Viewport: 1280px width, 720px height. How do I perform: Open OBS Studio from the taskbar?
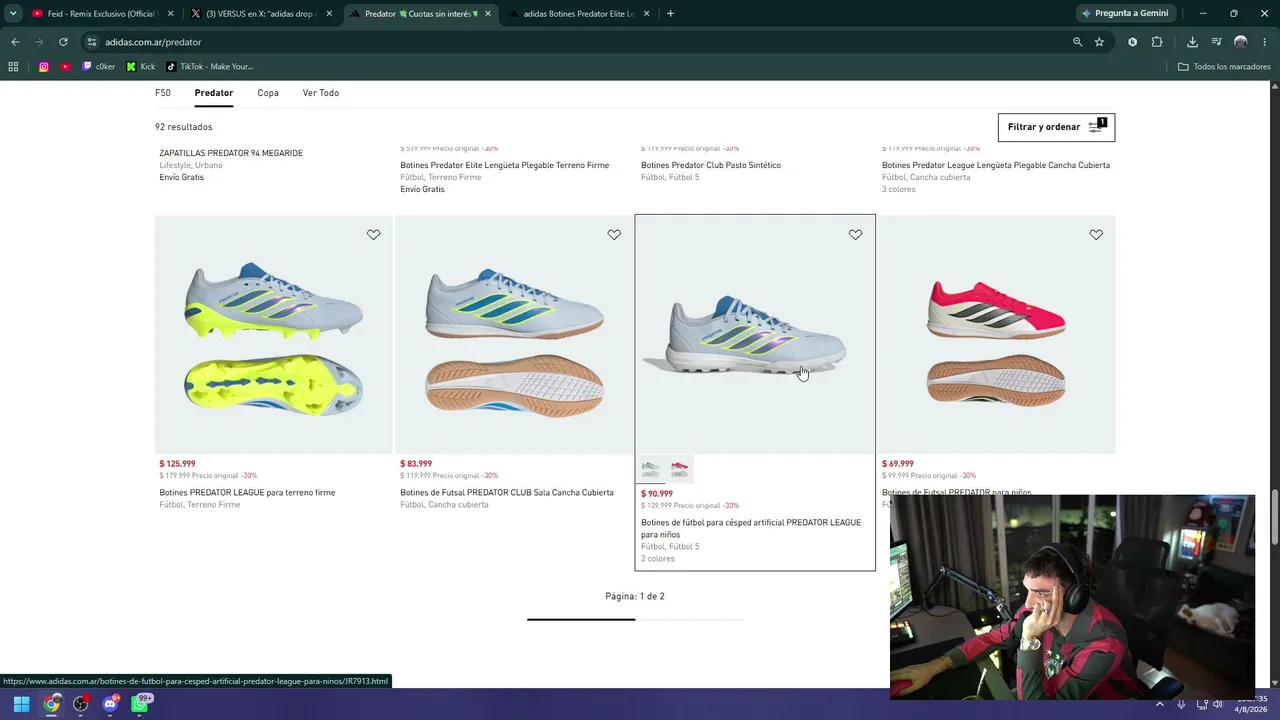point(81,704)
